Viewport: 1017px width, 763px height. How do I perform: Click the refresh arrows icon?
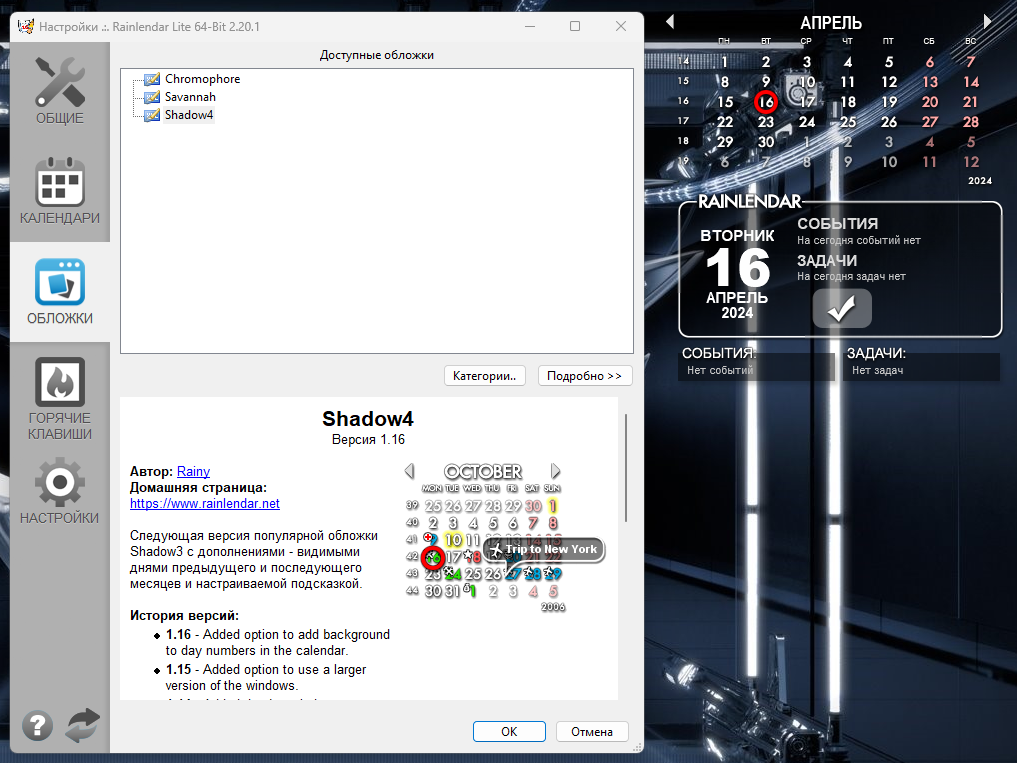click(82, 725)
